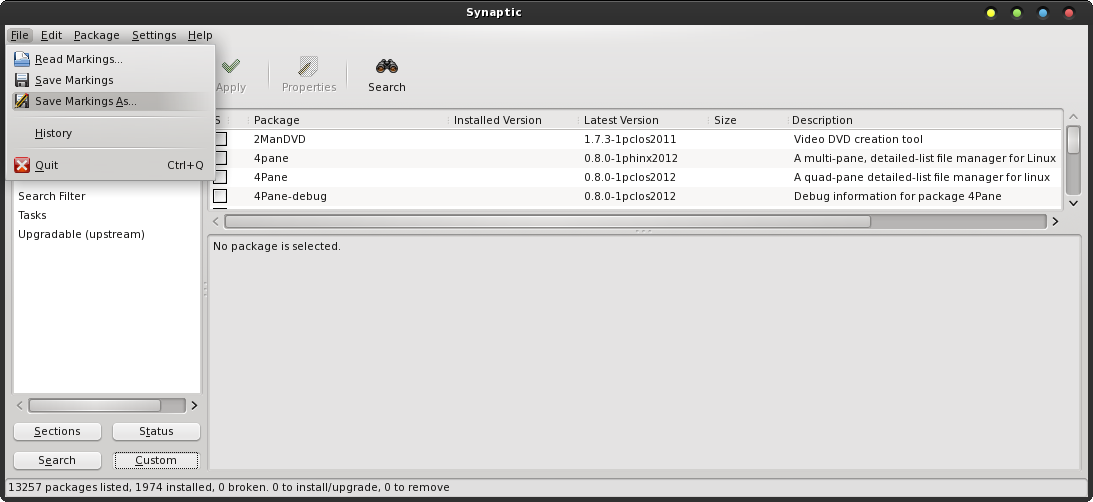
Task: Toggle the status checkbox for 4Pane-debug
Action: [220, 196]
